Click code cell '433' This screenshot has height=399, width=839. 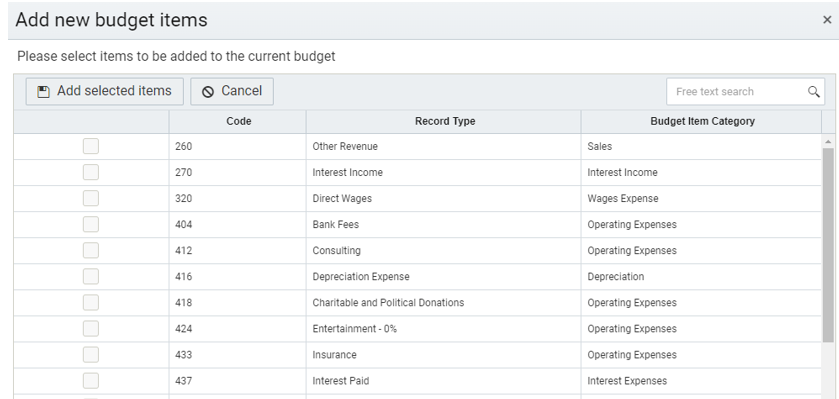click(238, 355)
